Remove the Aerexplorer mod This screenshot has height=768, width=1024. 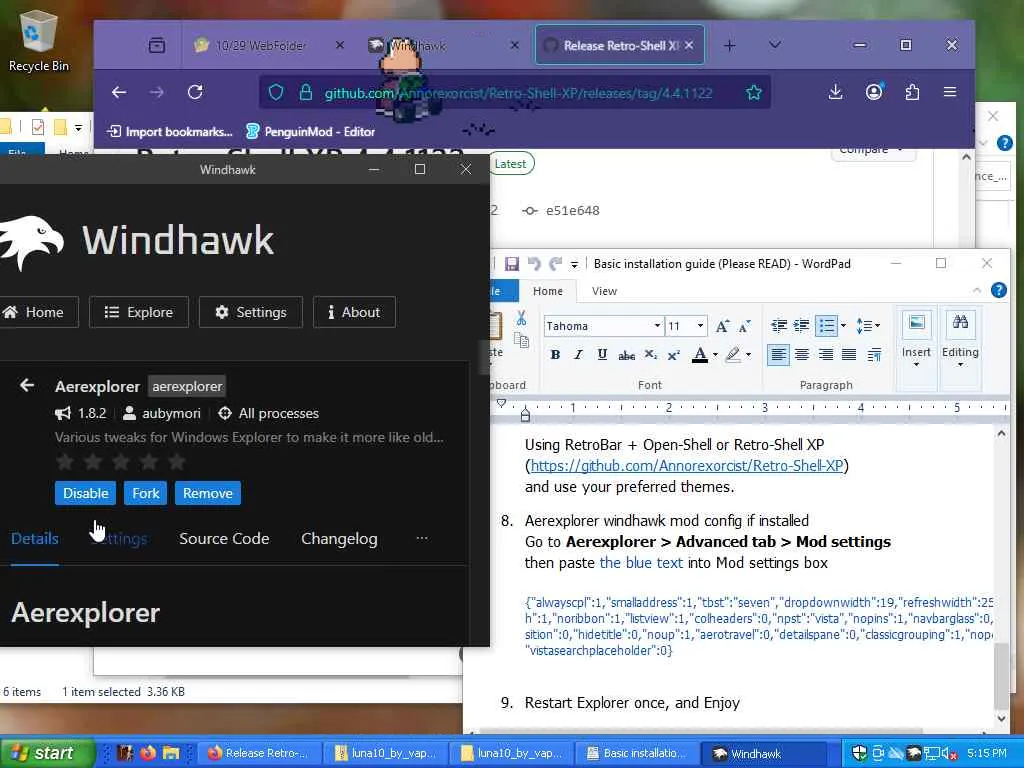coord(208,493)
